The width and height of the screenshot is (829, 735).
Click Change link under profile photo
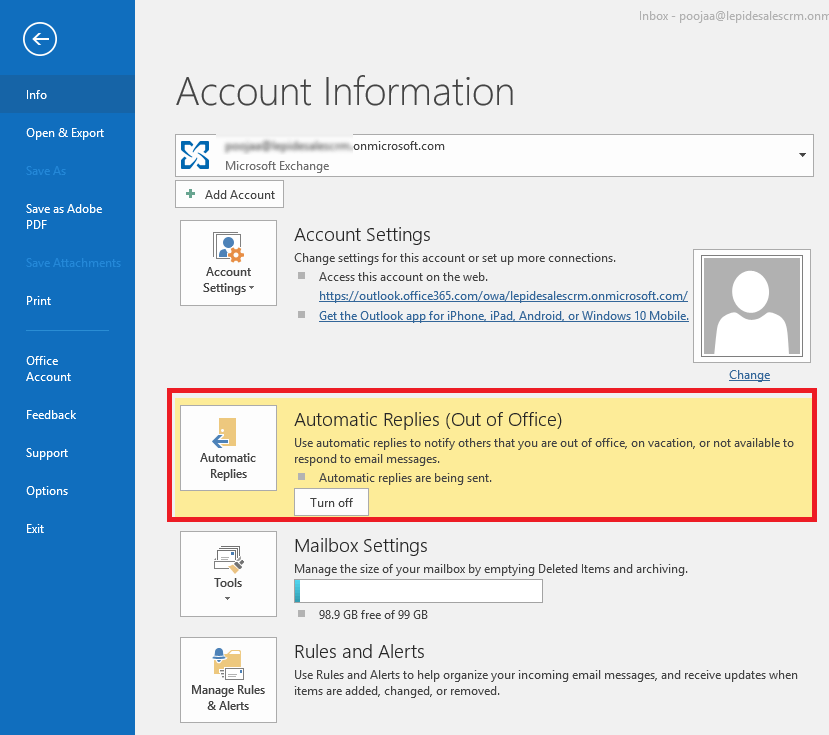tap(749, 375)
